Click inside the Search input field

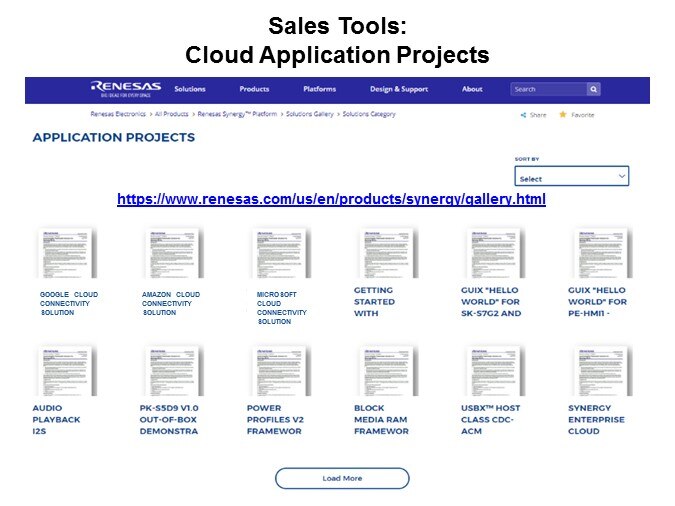click(x=548, y=89)
